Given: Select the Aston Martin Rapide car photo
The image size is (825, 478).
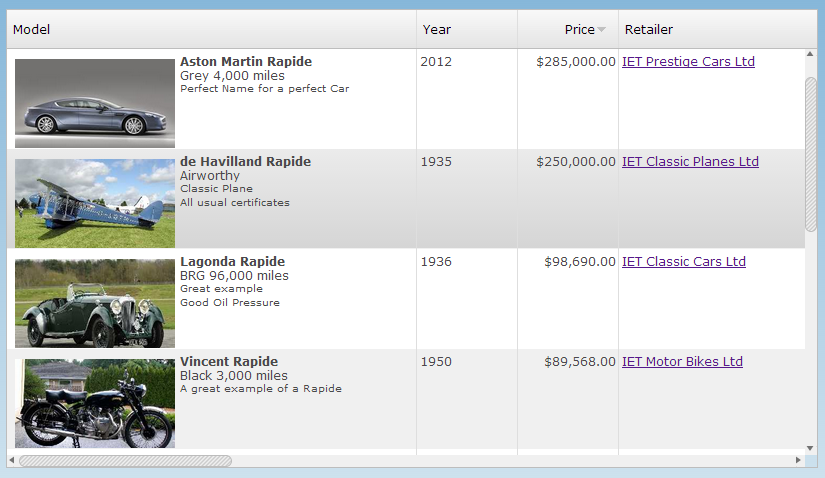Looking at the screenshot, I should [x=95, y=103].
